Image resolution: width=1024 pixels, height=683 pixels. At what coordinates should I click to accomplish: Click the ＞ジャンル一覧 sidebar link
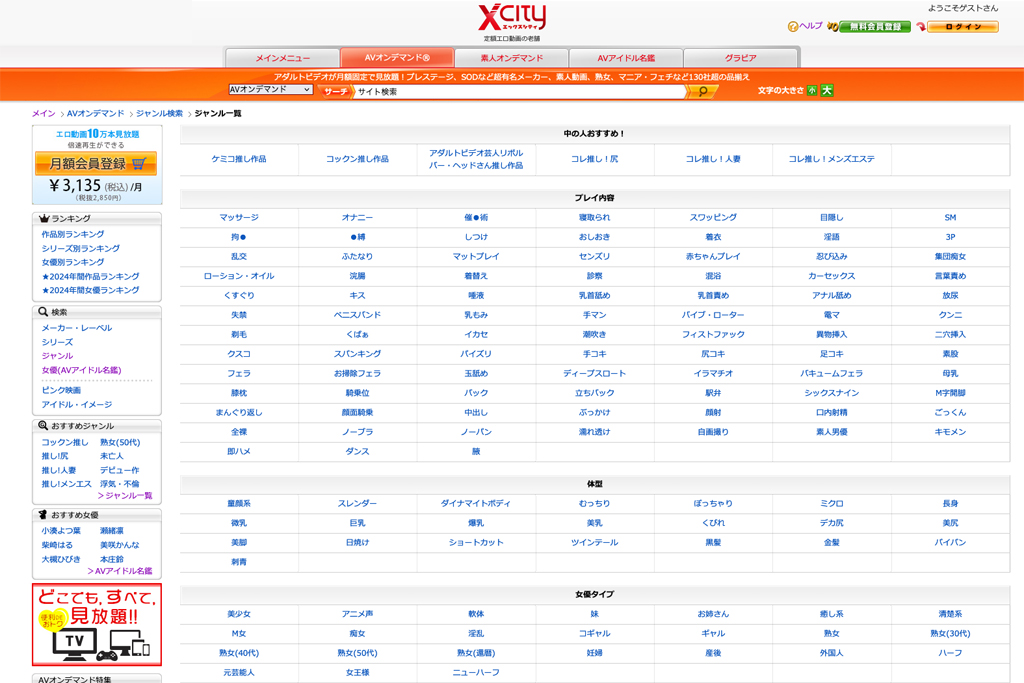tap(125, 496)
